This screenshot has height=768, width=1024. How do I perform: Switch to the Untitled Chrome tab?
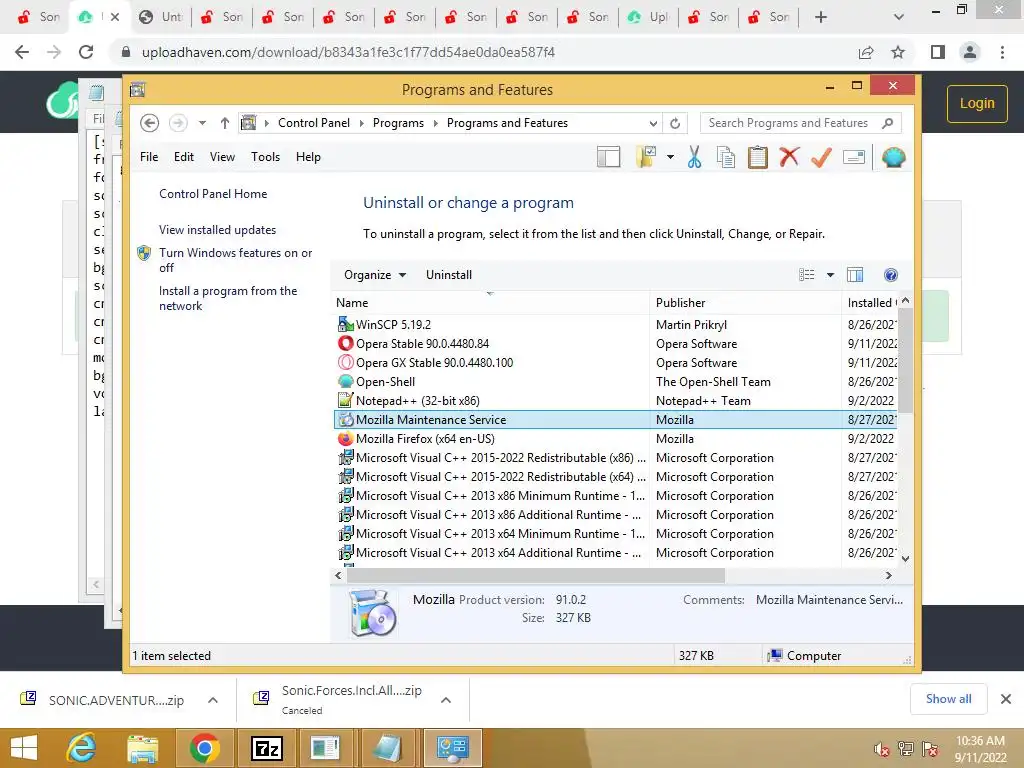(161, 17)
